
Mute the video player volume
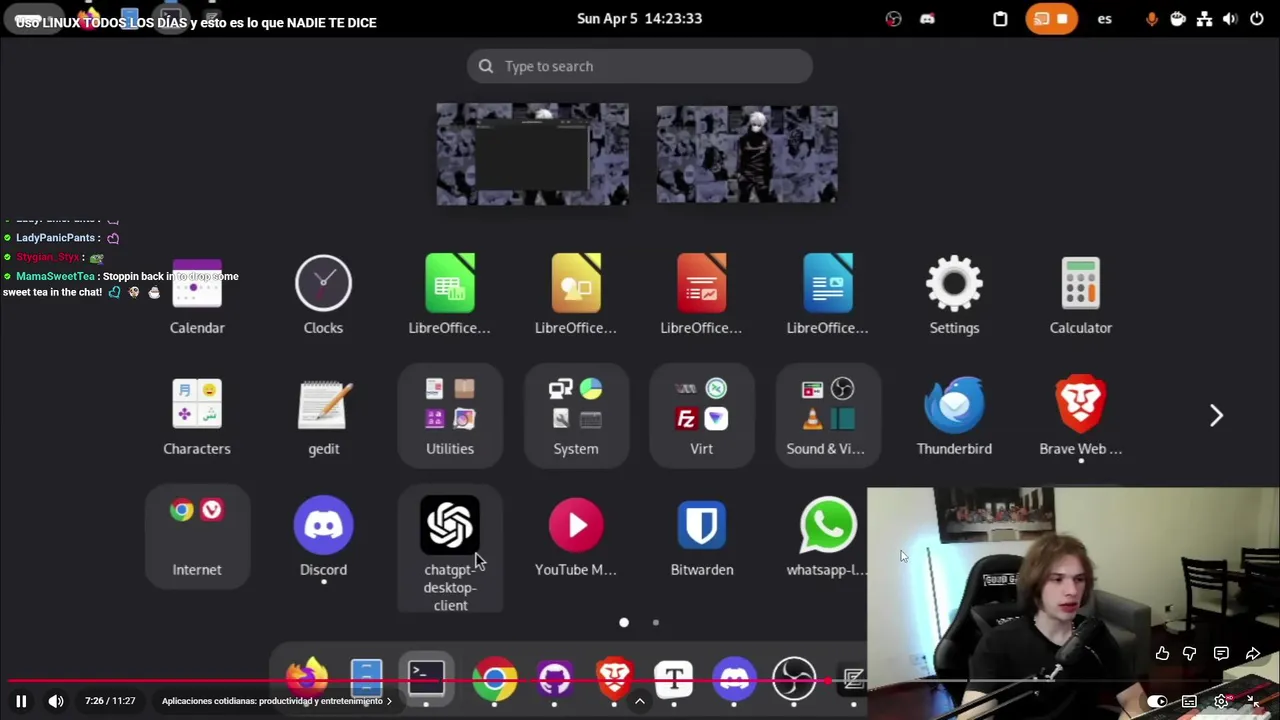56,701
